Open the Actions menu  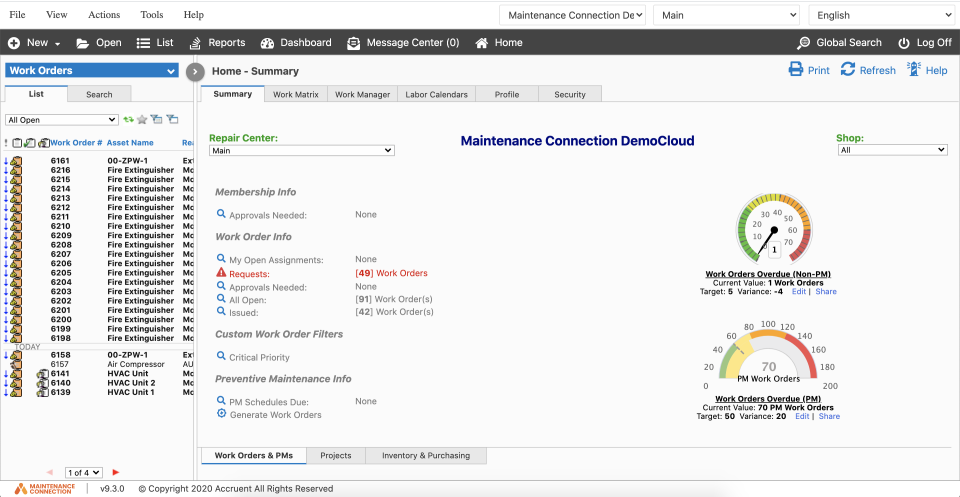104,15
